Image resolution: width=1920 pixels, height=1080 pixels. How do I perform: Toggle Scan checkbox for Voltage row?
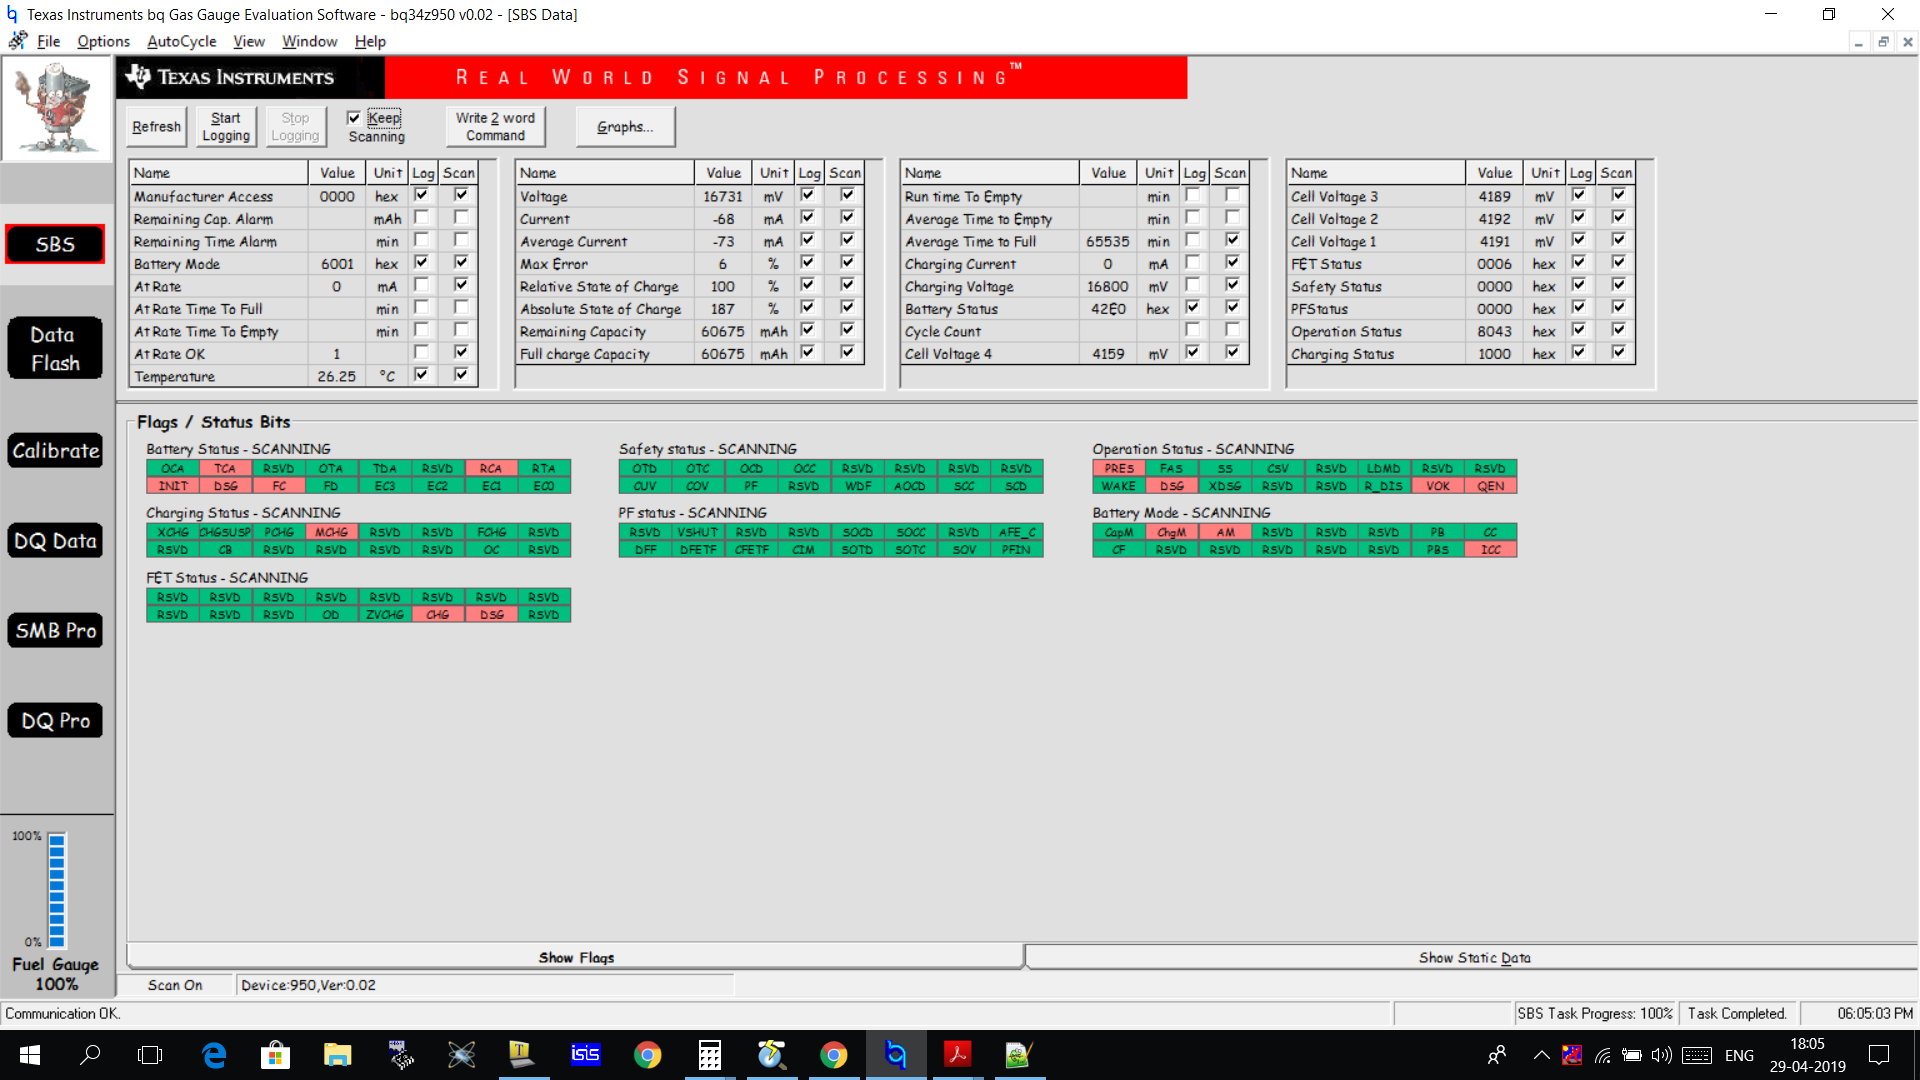(x=847, y=196)
